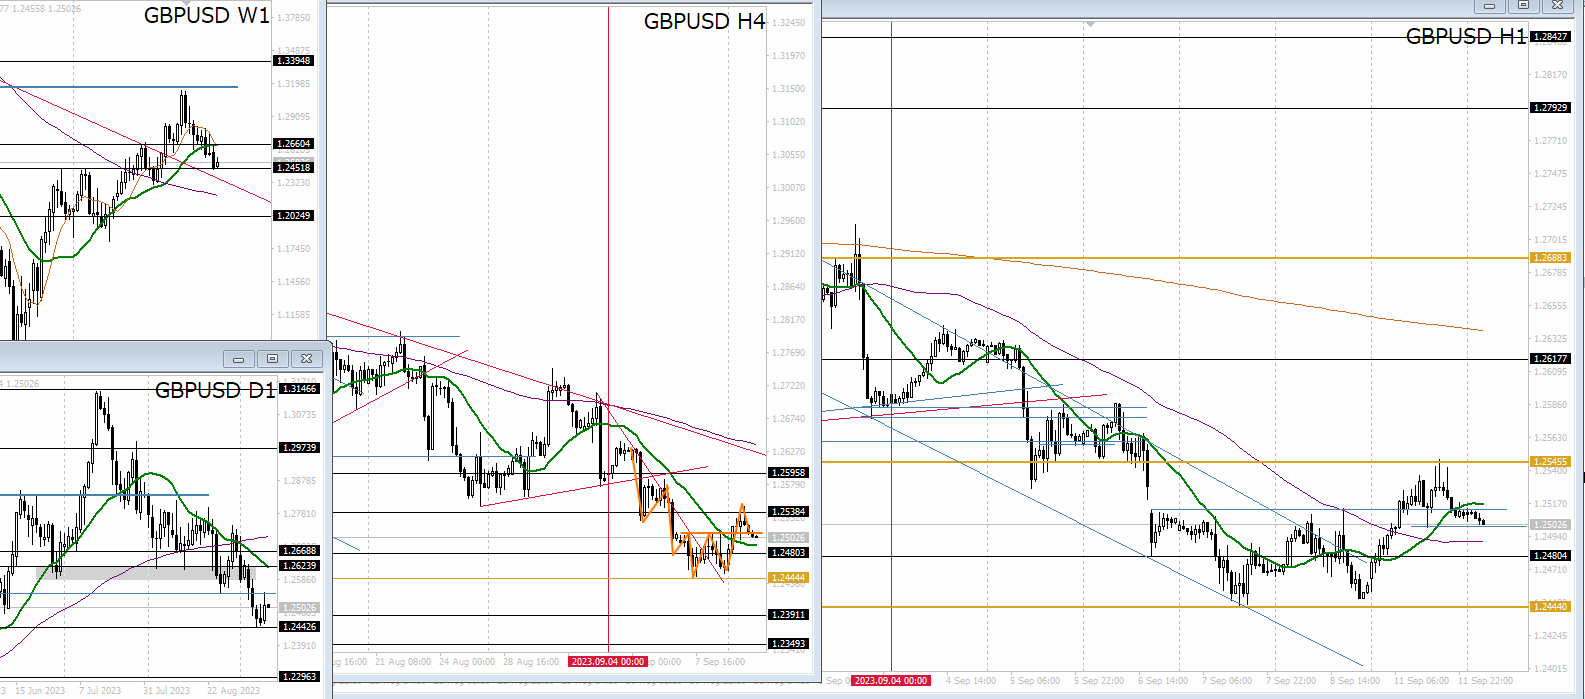Click the 1.24518 price label in W1
The width and height of the screenshot is (1585, 699).
tap(294, 168)
